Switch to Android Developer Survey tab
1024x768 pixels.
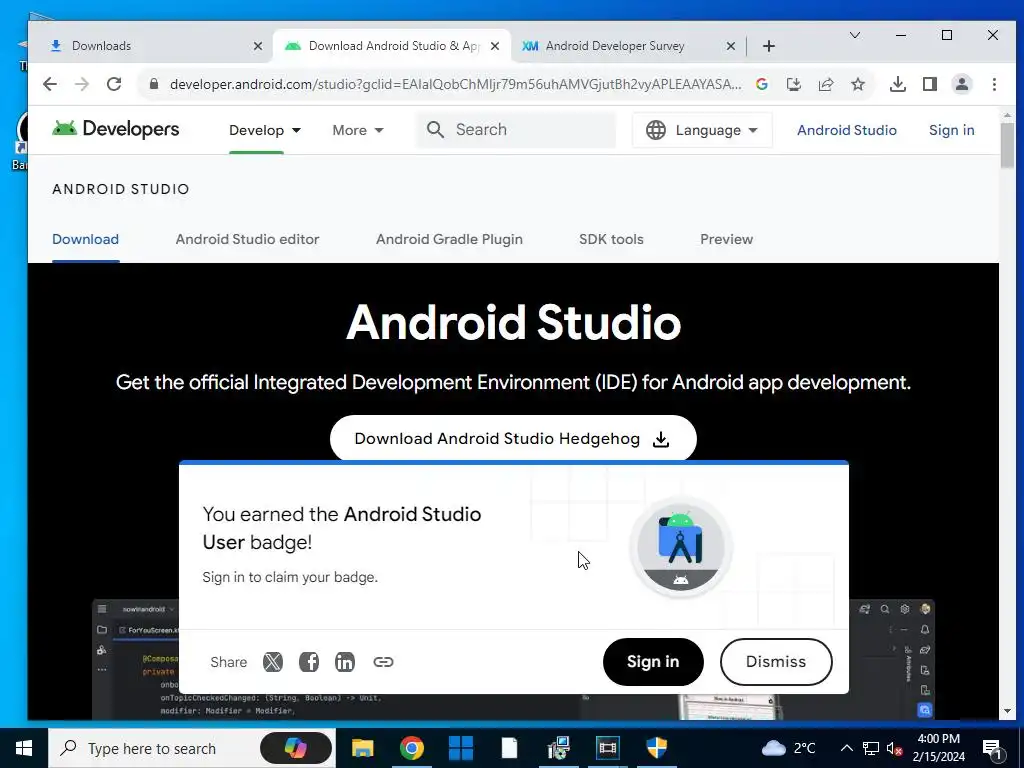(x=627, y=46)
